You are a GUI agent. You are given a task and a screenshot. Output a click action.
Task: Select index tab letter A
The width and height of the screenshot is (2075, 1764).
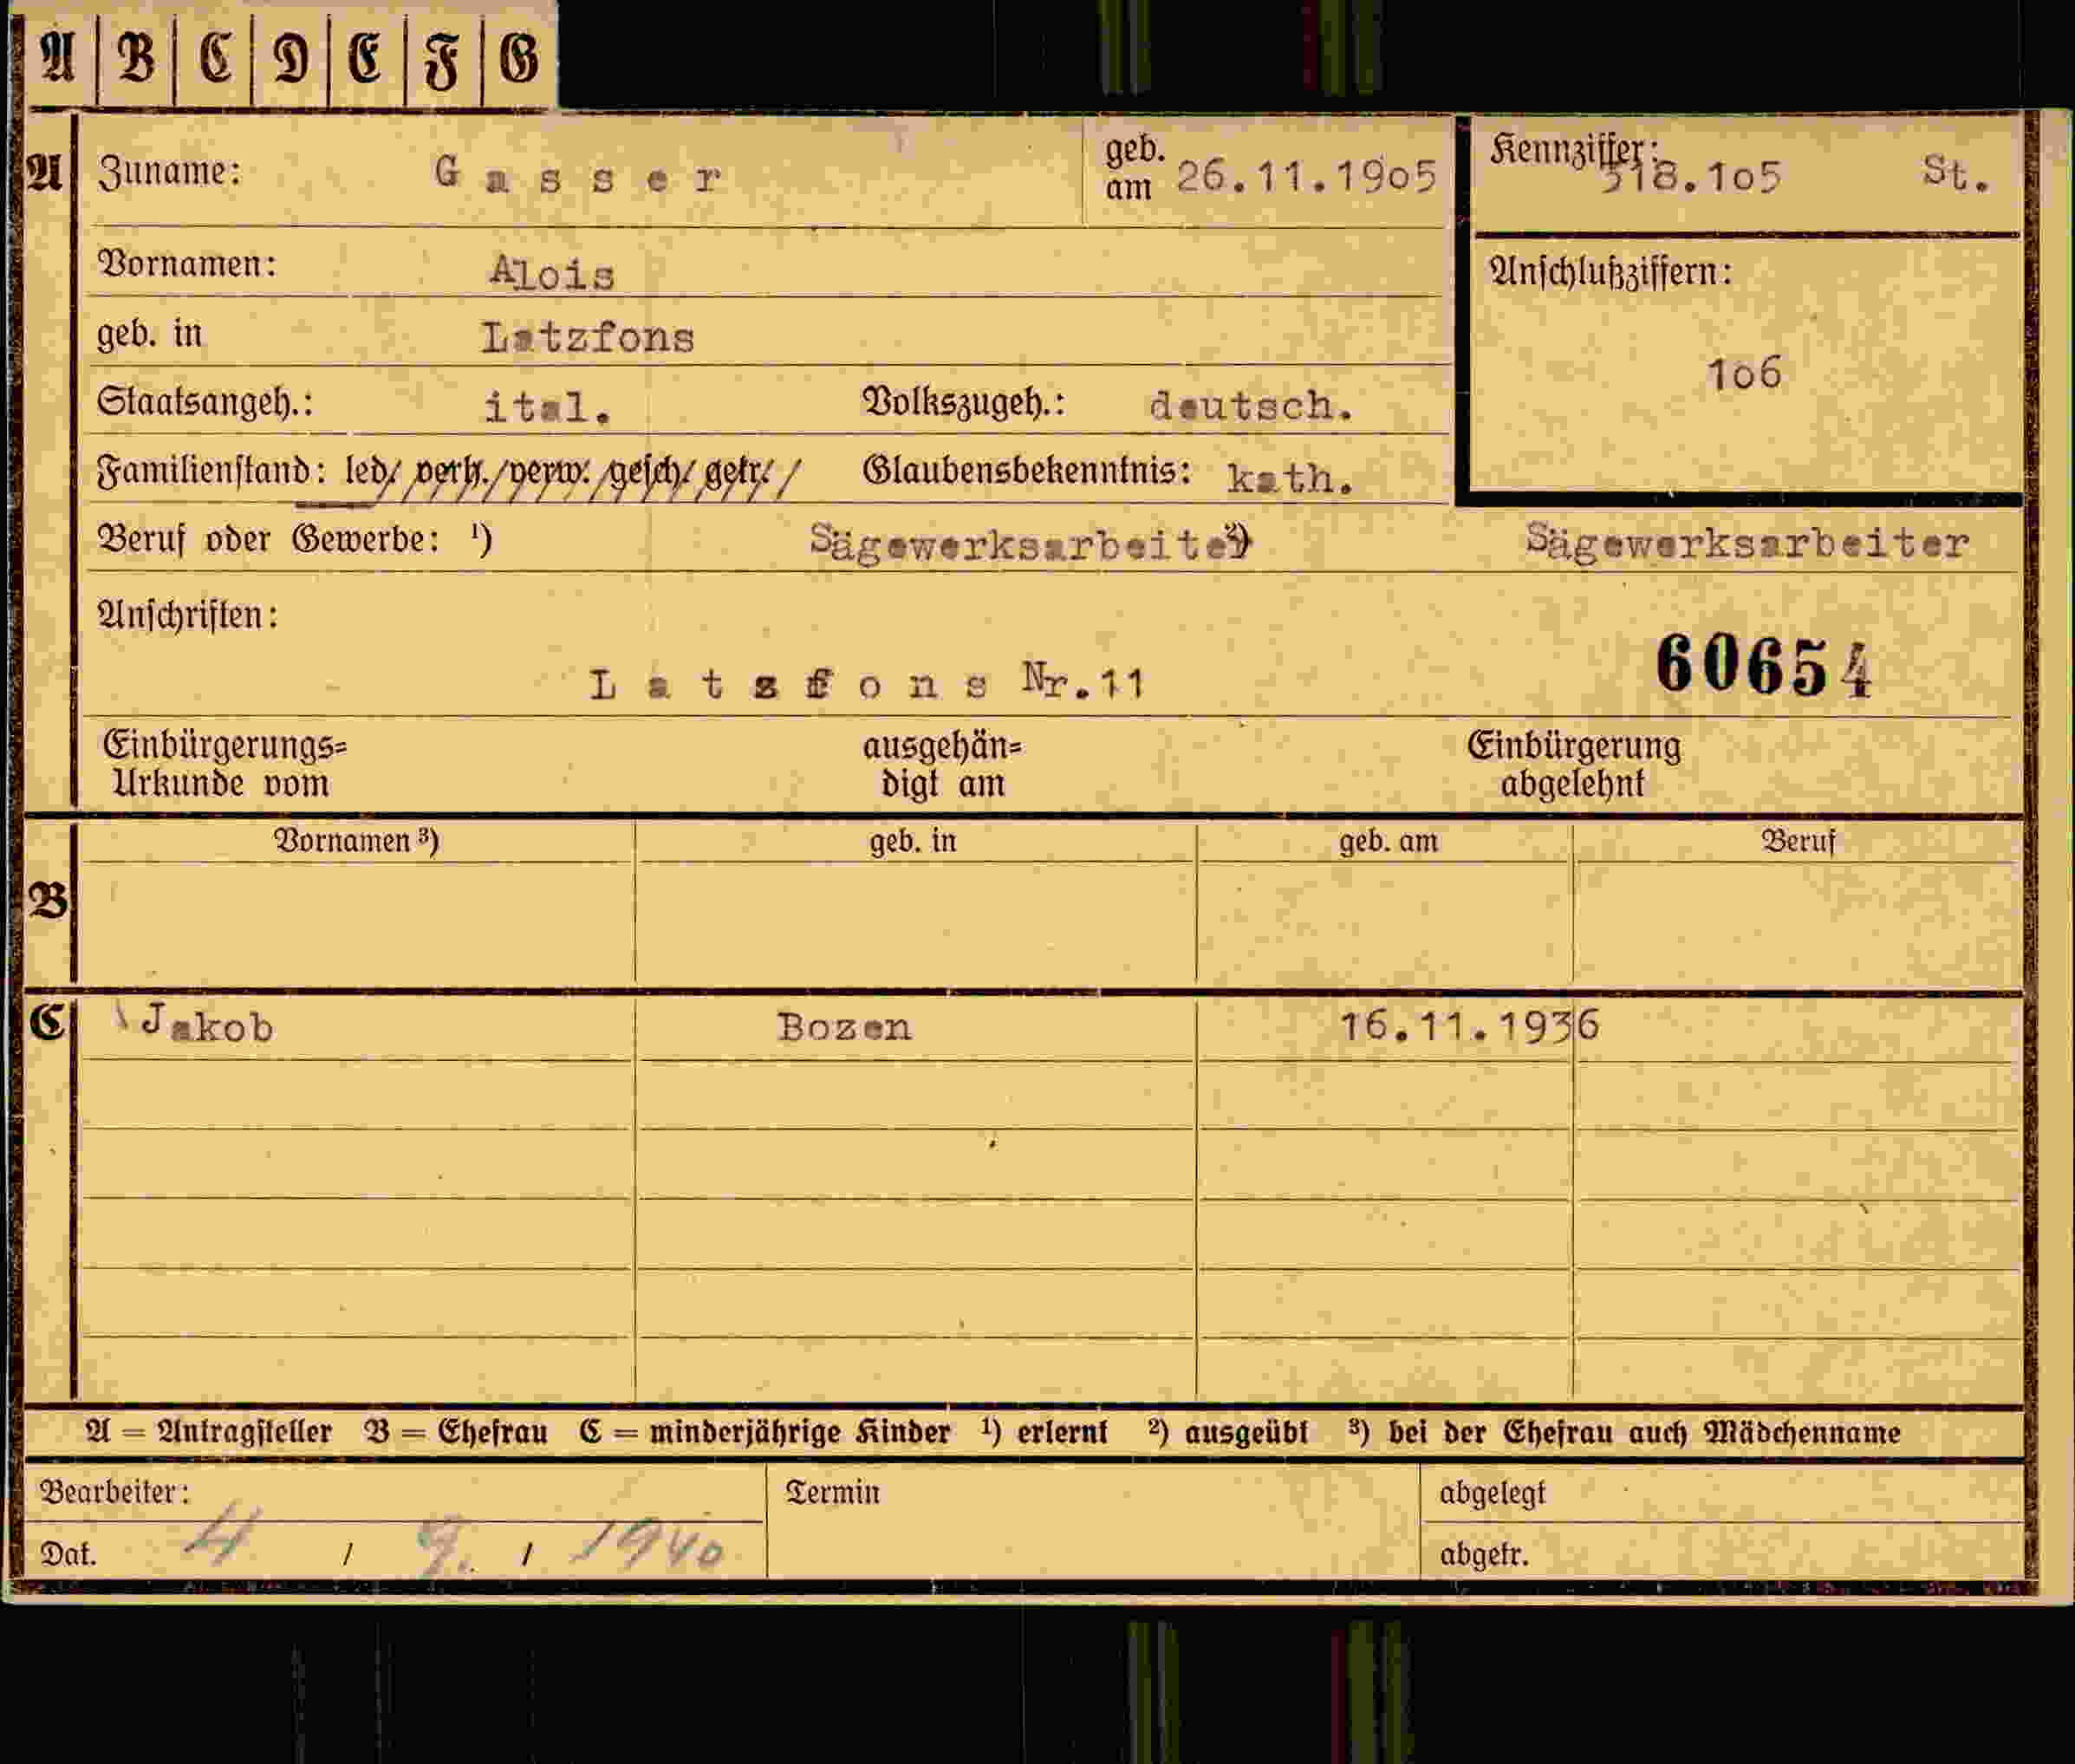point(58,58)
